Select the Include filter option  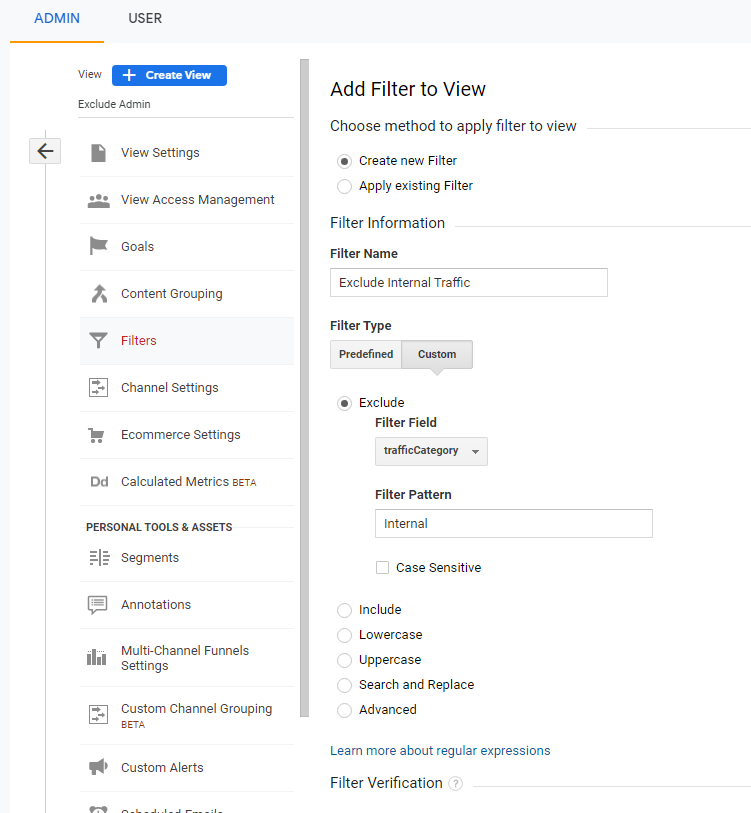tap(345, 610)
